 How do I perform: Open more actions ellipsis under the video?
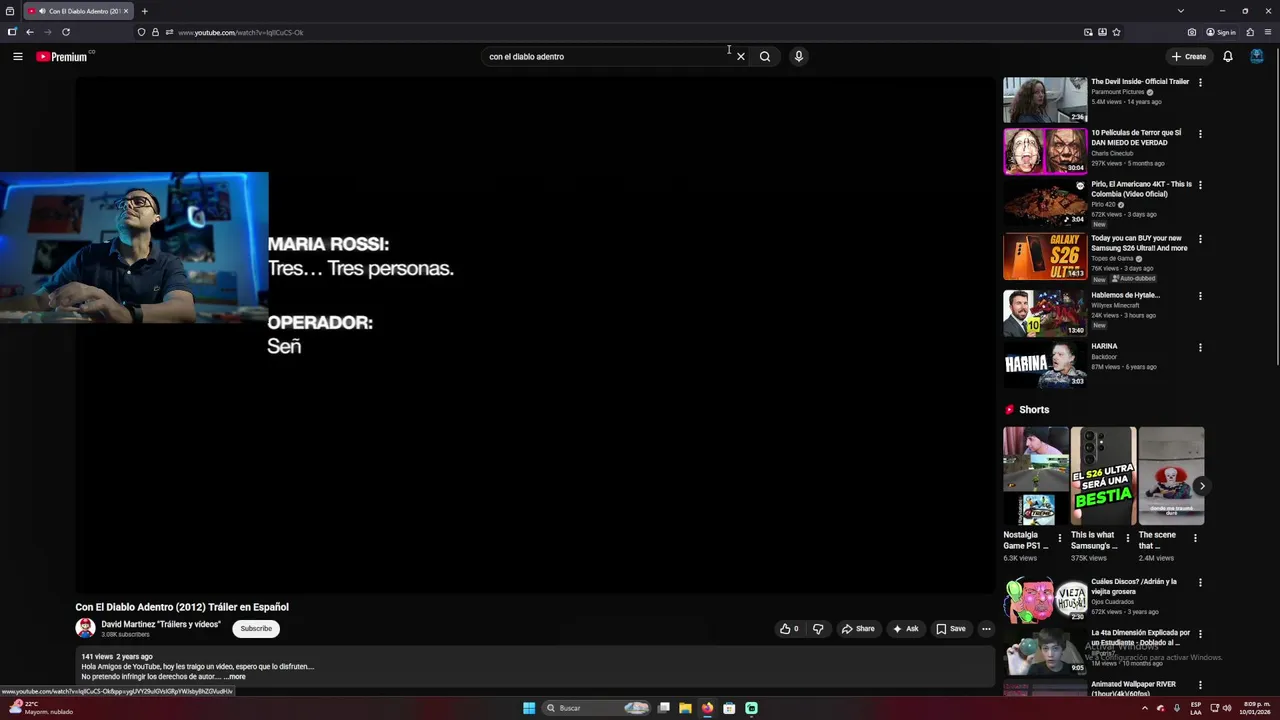tap(986, 629)
